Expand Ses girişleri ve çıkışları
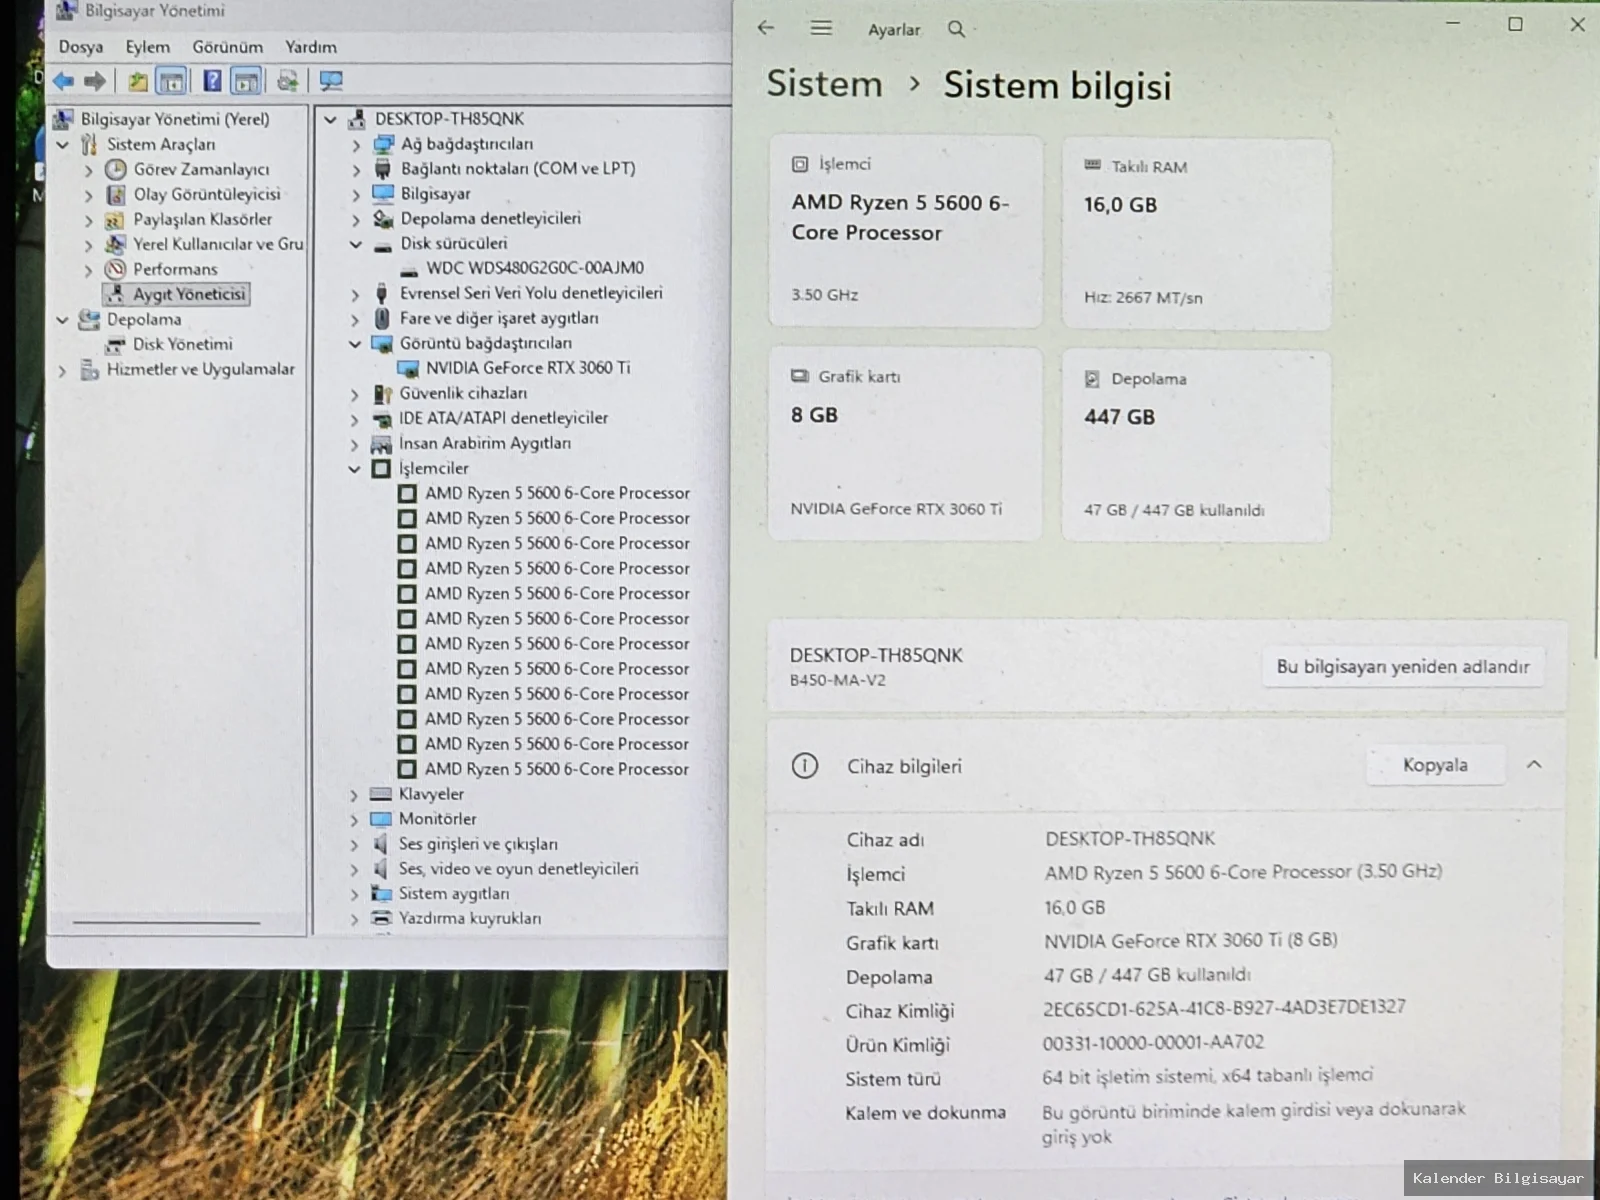Viewport: 1600px width, 1200px height. coord(354,845)
